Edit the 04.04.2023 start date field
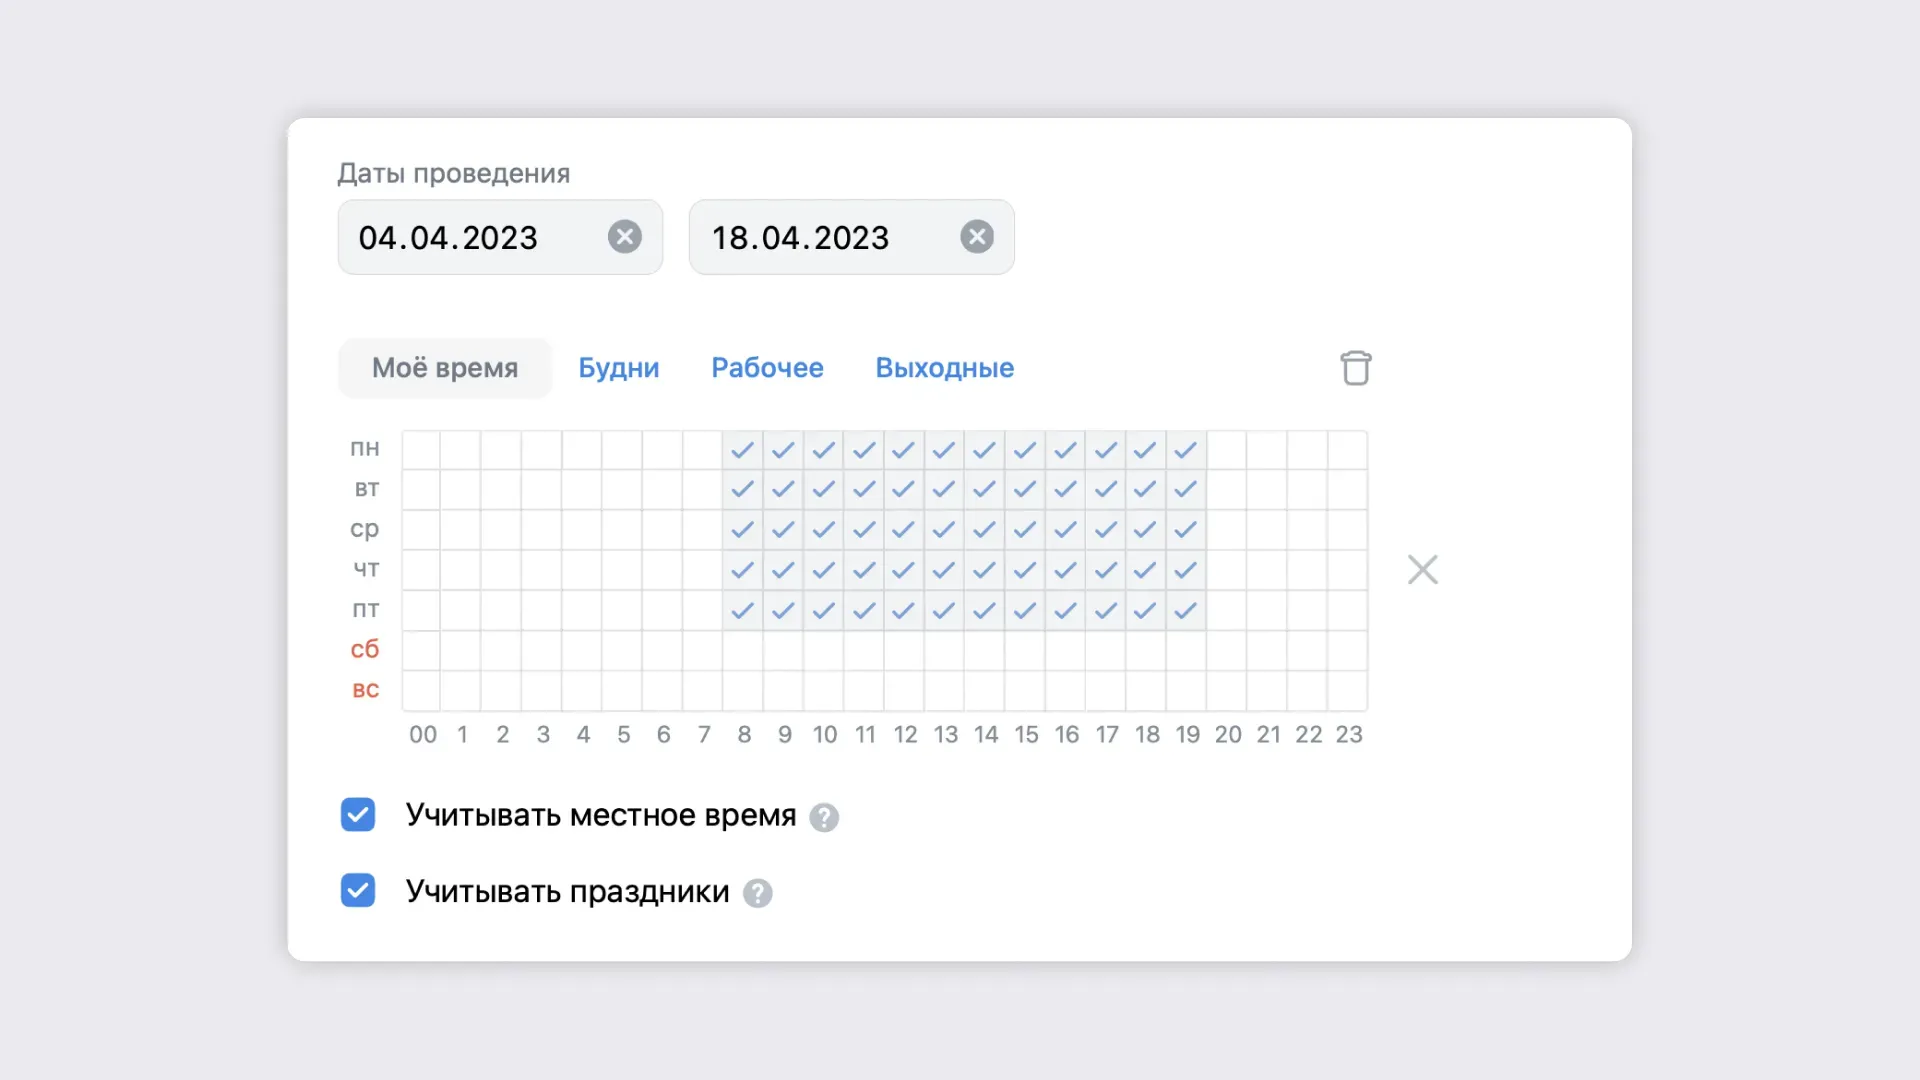 click(500, 237)
